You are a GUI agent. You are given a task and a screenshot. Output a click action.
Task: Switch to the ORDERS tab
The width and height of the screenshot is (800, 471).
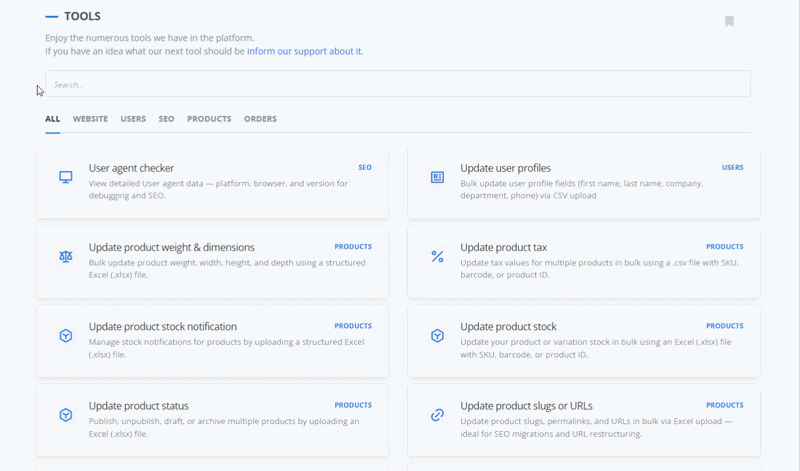[x=260, y=119]
